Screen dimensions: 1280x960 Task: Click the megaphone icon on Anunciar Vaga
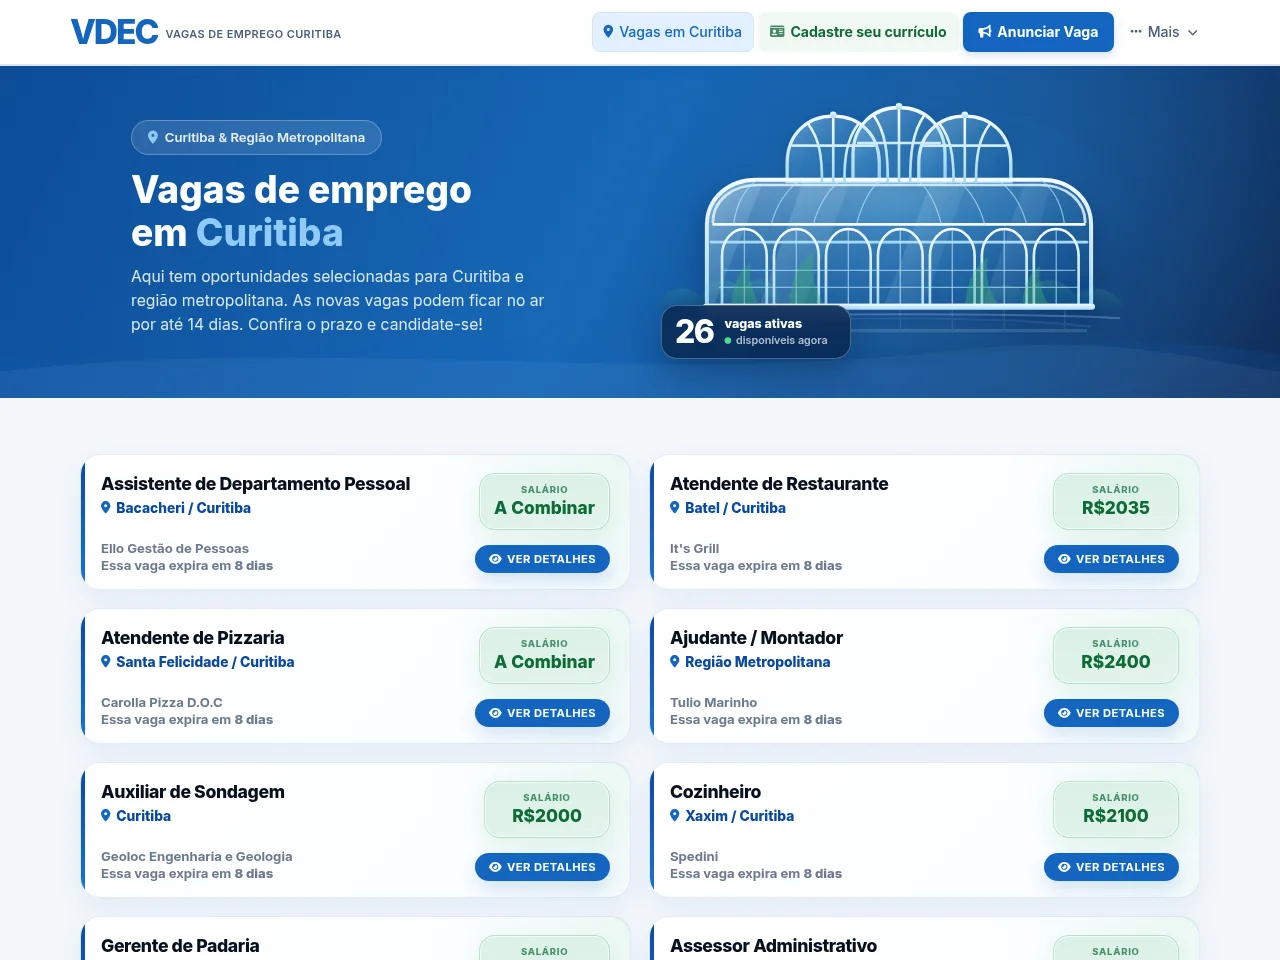pos(985,32)
